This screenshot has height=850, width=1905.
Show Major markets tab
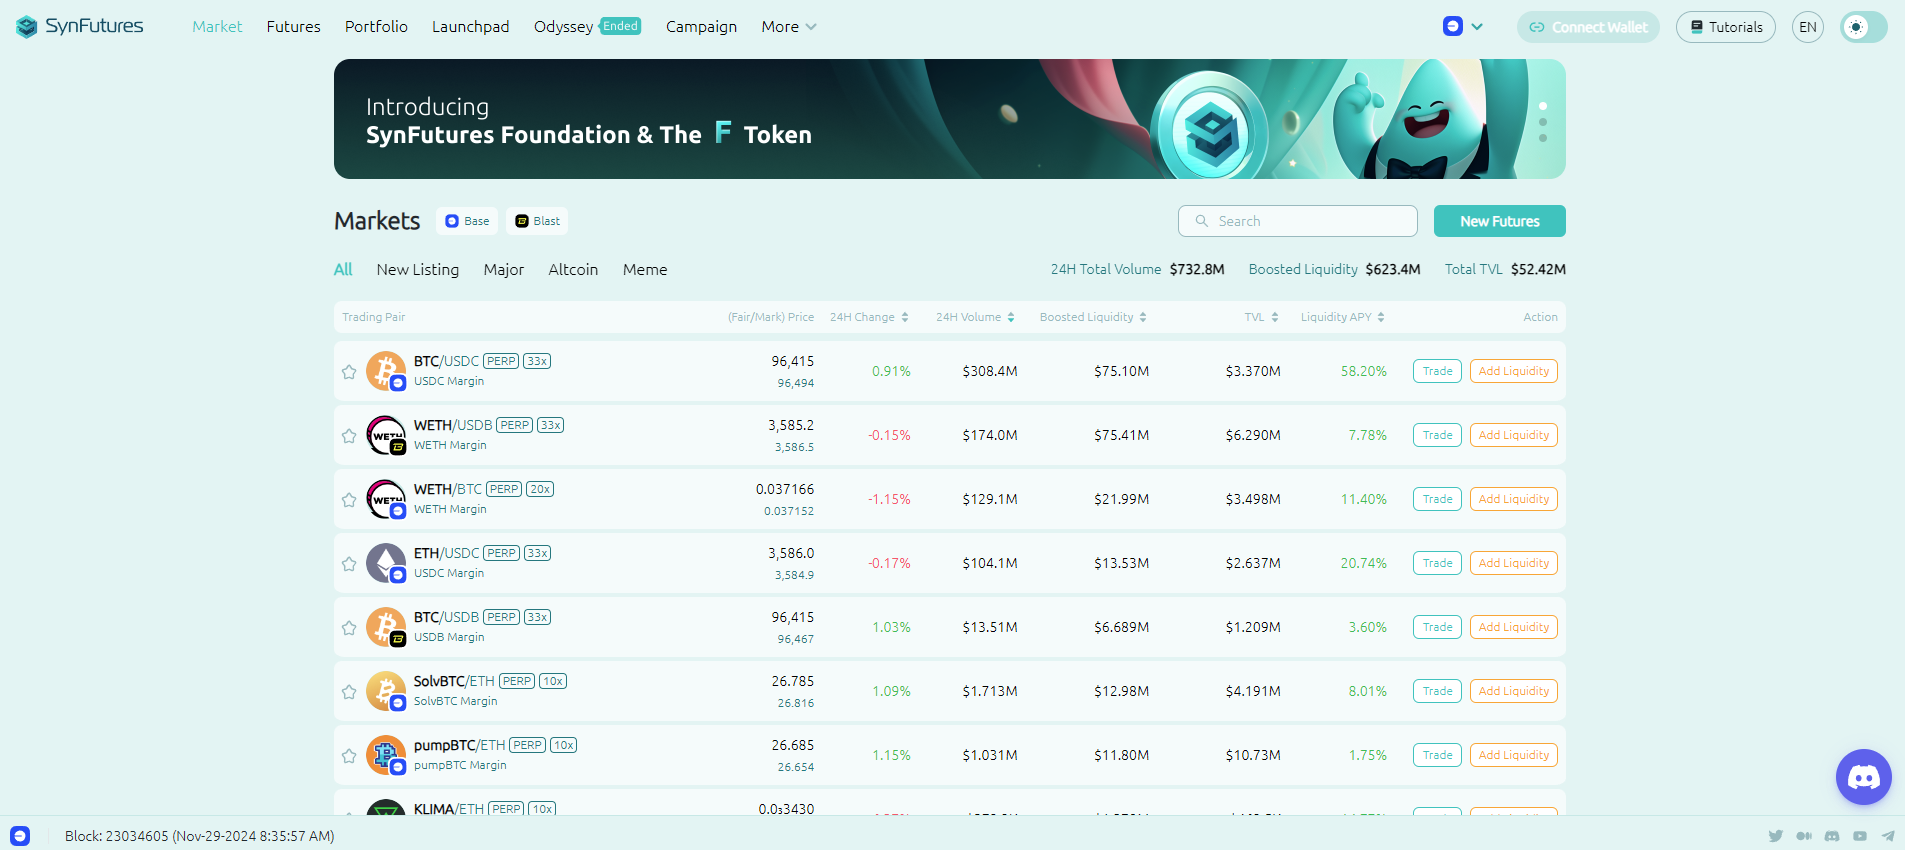pyautogui.click(x=504, y=270)
